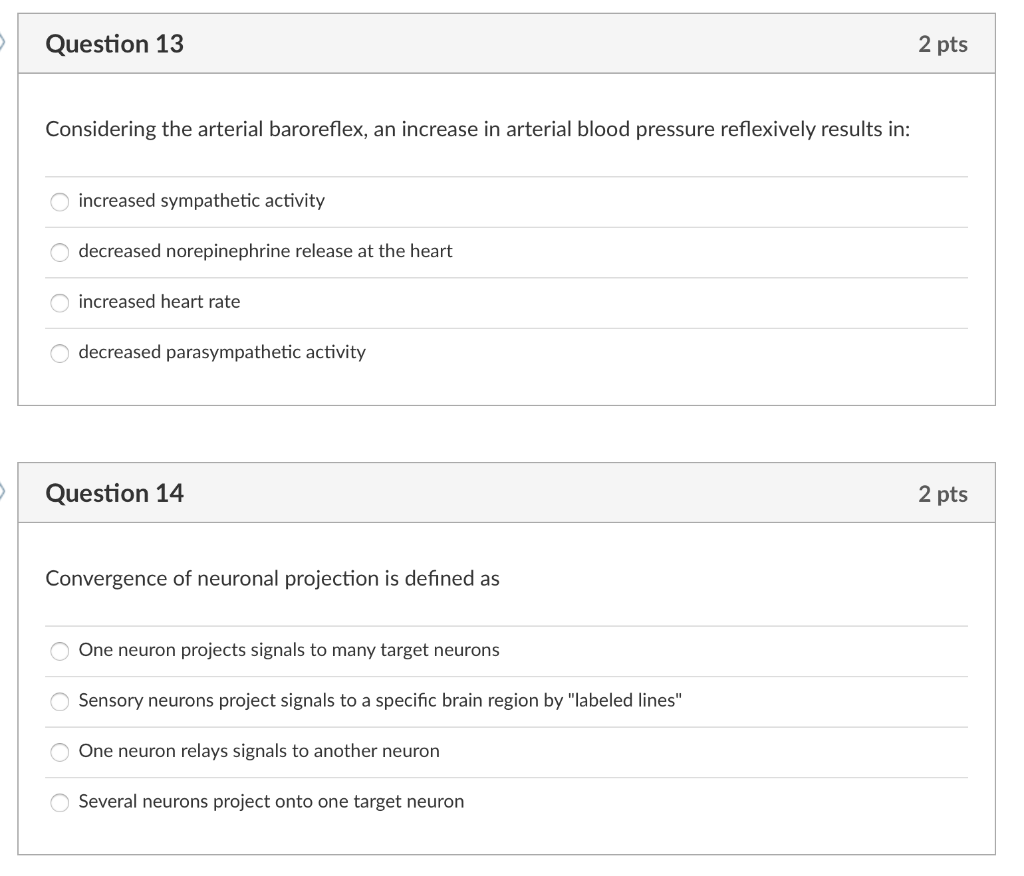The width and height of the screenshot is (1024, 876).
Task: Click the 'increased sympathetic activity' answer text
Action: pos(202,201)
